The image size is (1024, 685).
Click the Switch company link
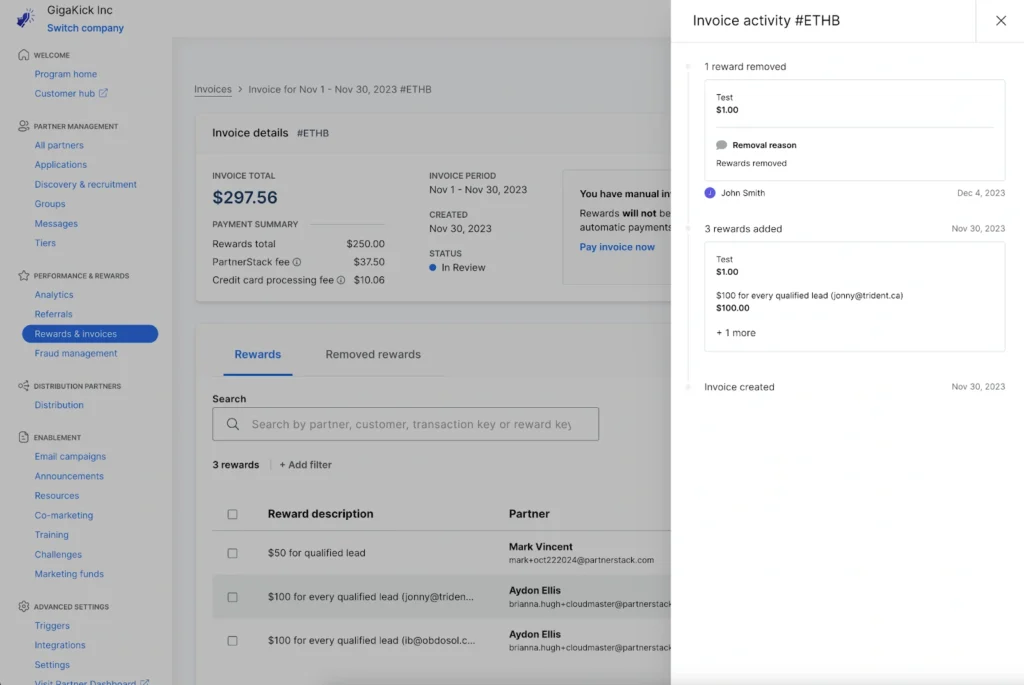[x=85, y=28]
